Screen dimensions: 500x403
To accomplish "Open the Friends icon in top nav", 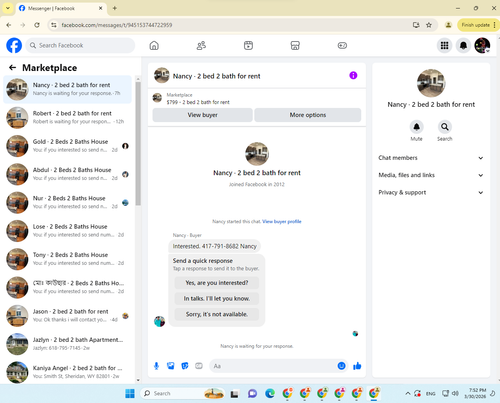I will tap(201, 45).
